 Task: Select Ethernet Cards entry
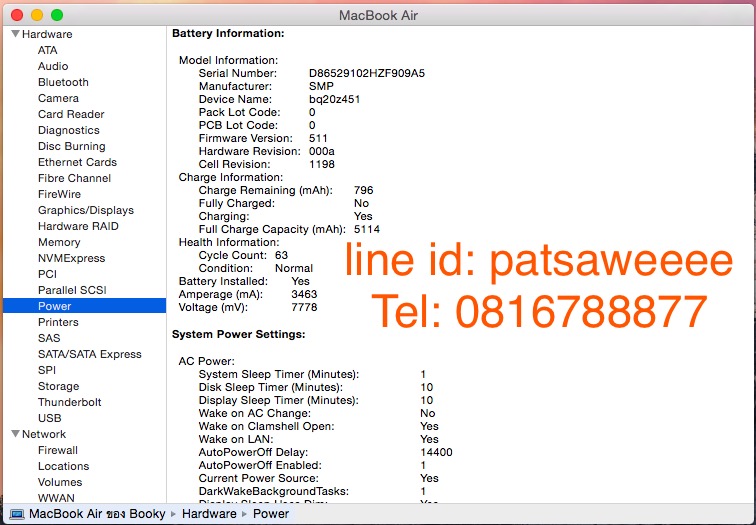(77, 162)
